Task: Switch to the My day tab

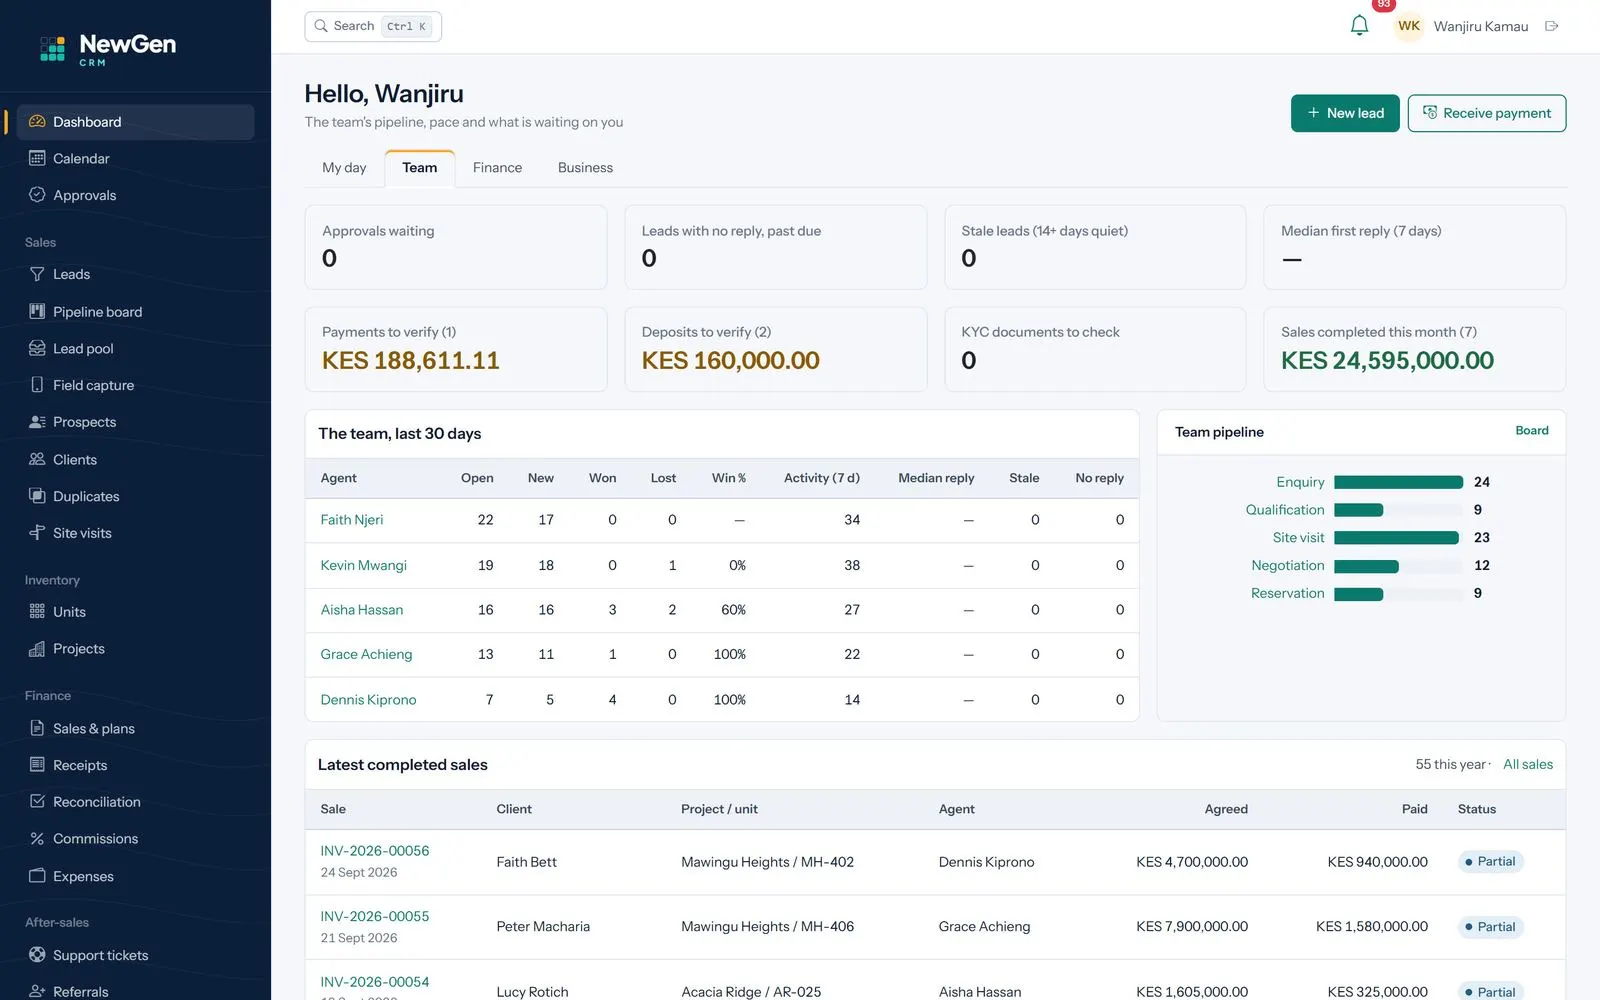Action: point(344,168)
